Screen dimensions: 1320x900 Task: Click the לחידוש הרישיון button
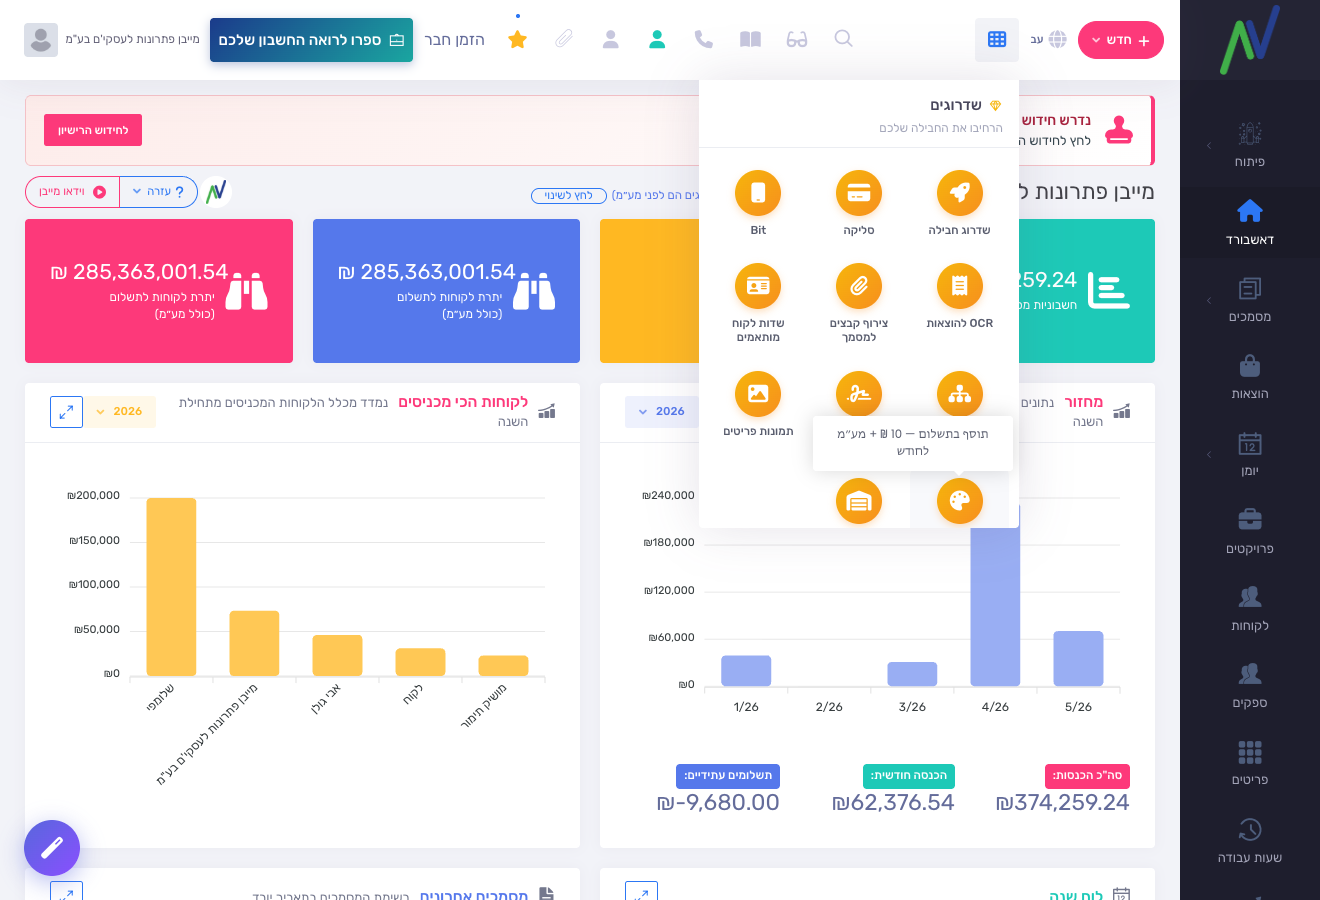[93, 130]
